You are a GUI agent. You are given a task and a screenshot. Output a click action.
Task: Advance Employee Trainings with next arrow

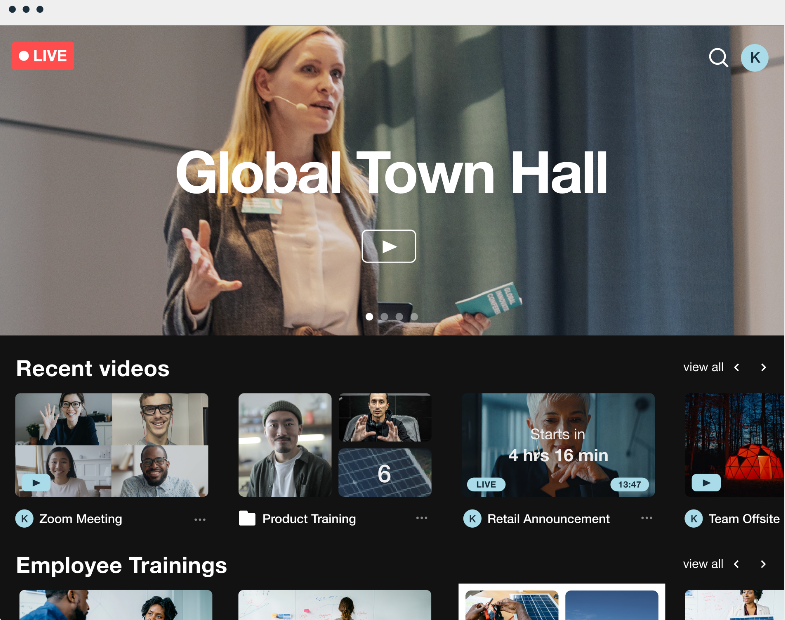763,564
